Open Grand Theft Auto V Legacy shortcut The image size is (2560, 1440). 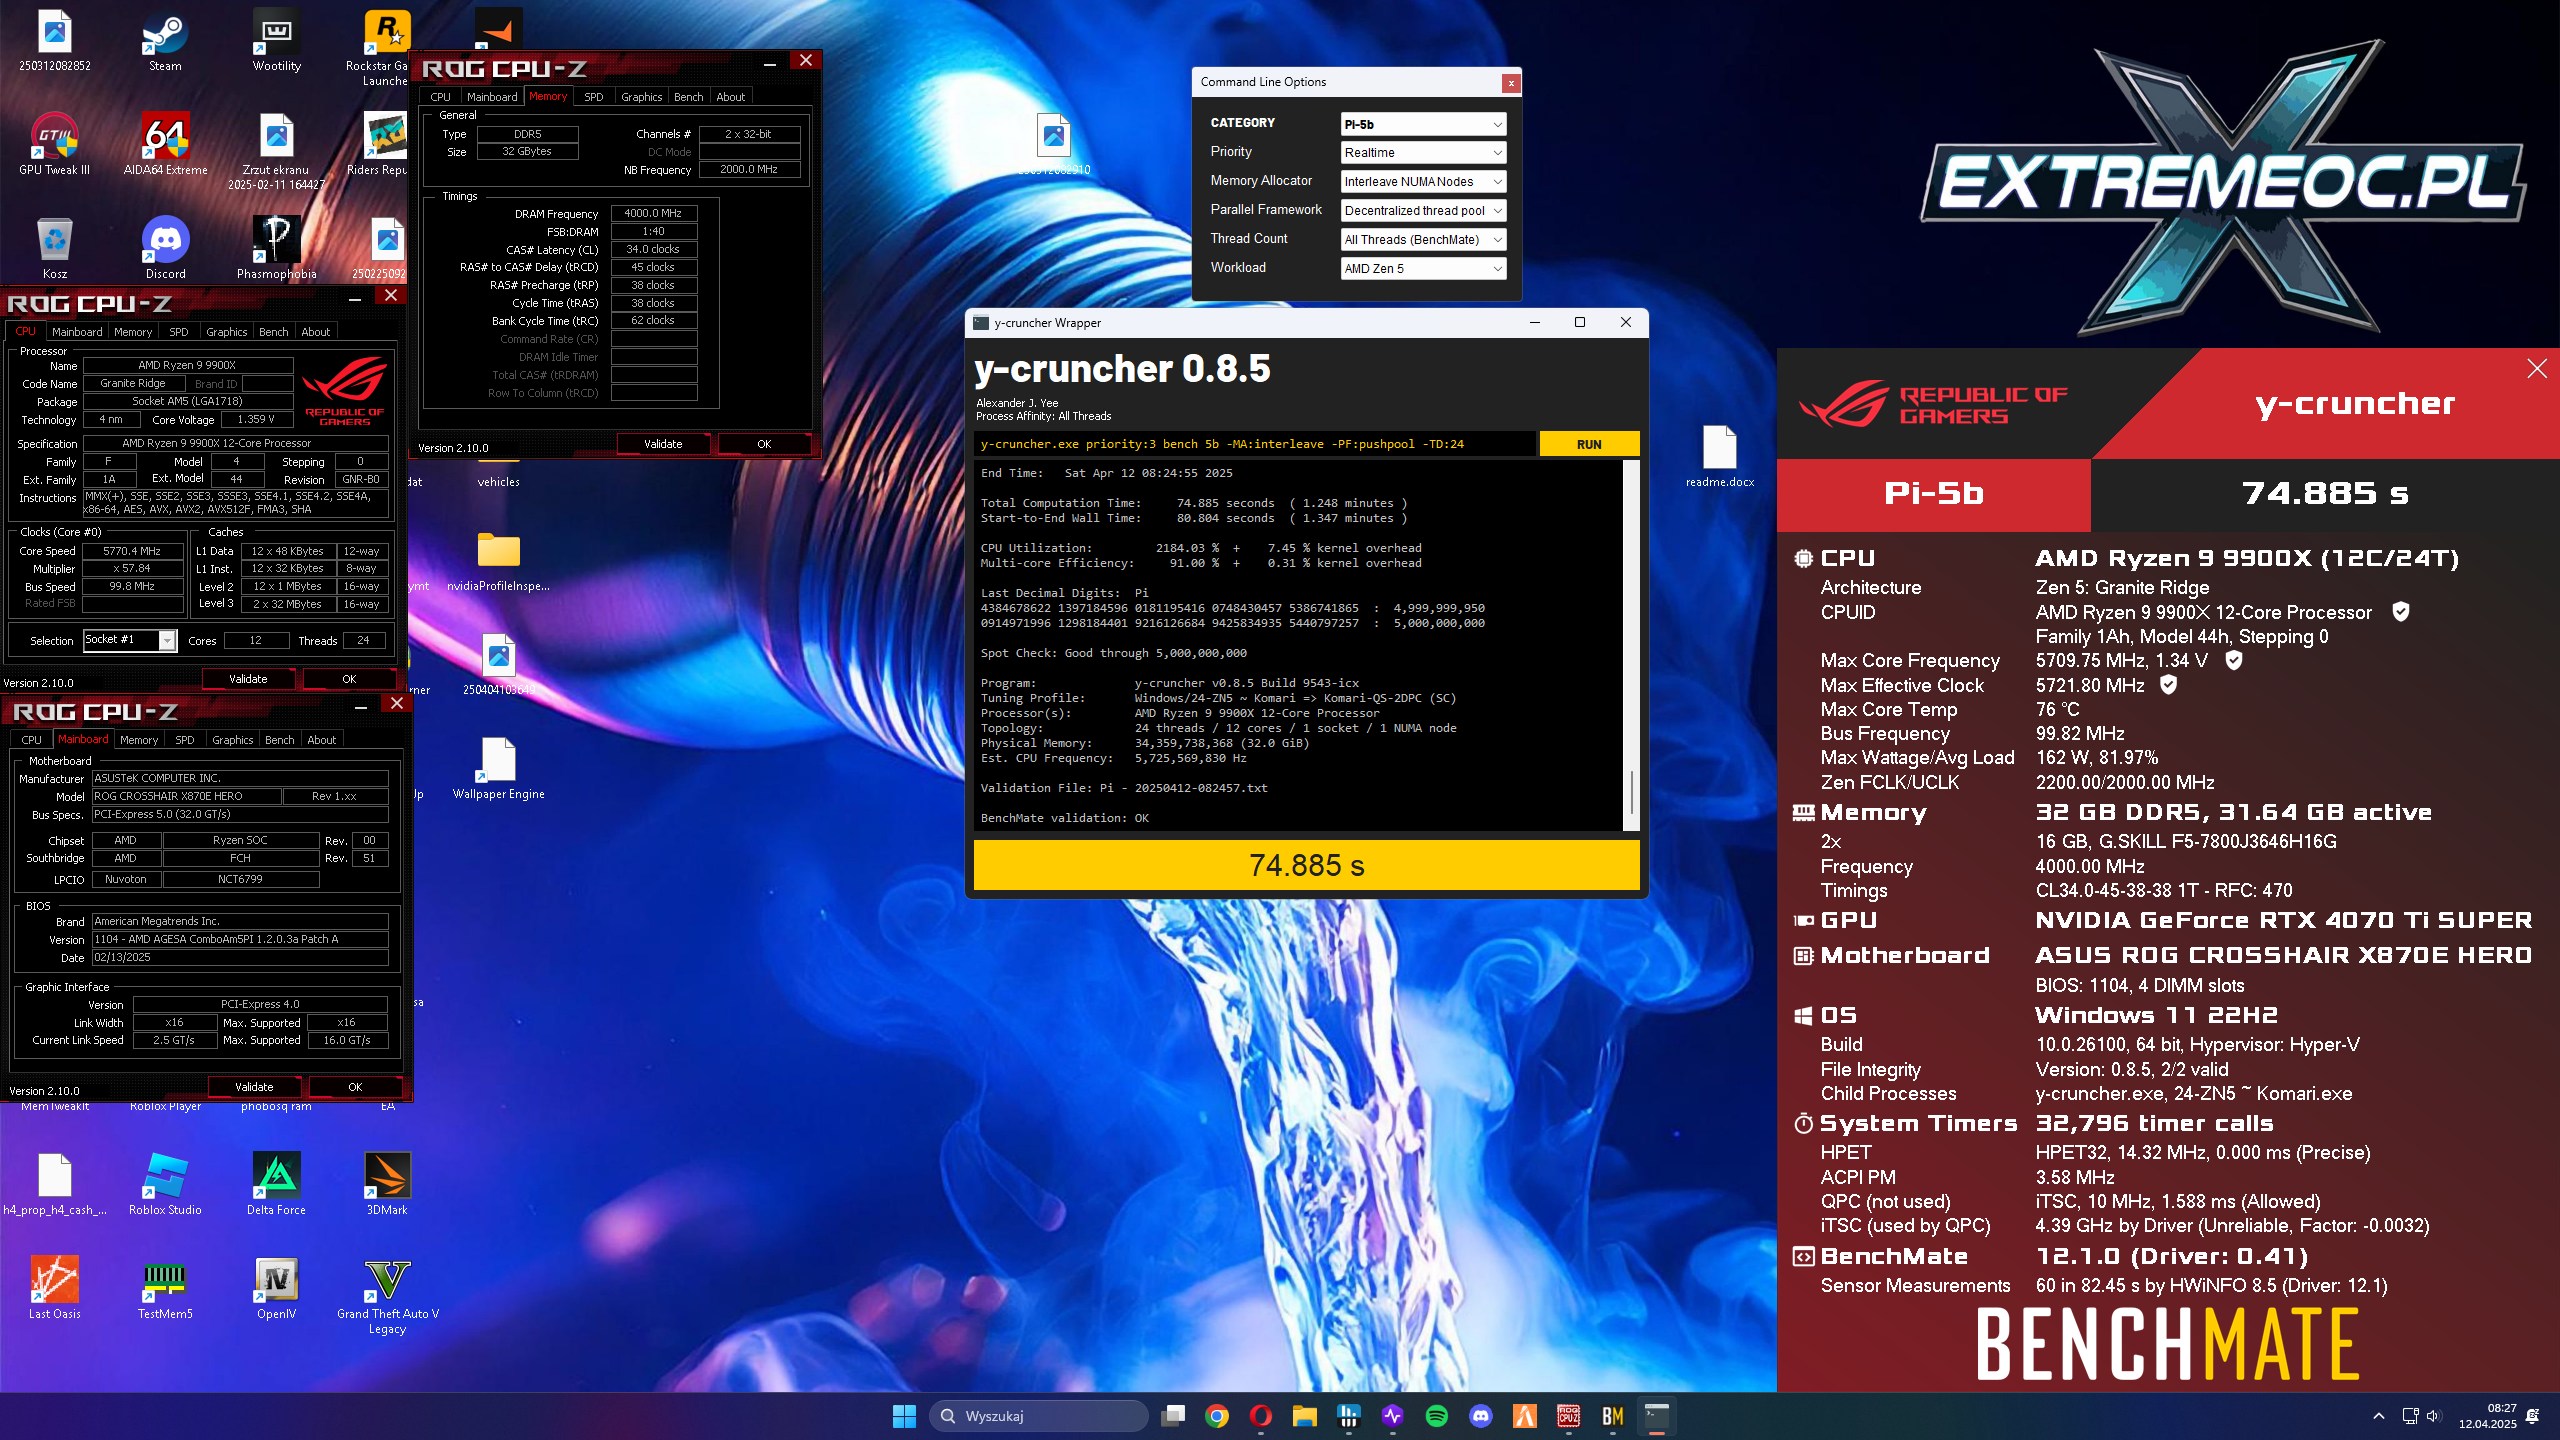pyautogui.click(x=387, y=1297)
